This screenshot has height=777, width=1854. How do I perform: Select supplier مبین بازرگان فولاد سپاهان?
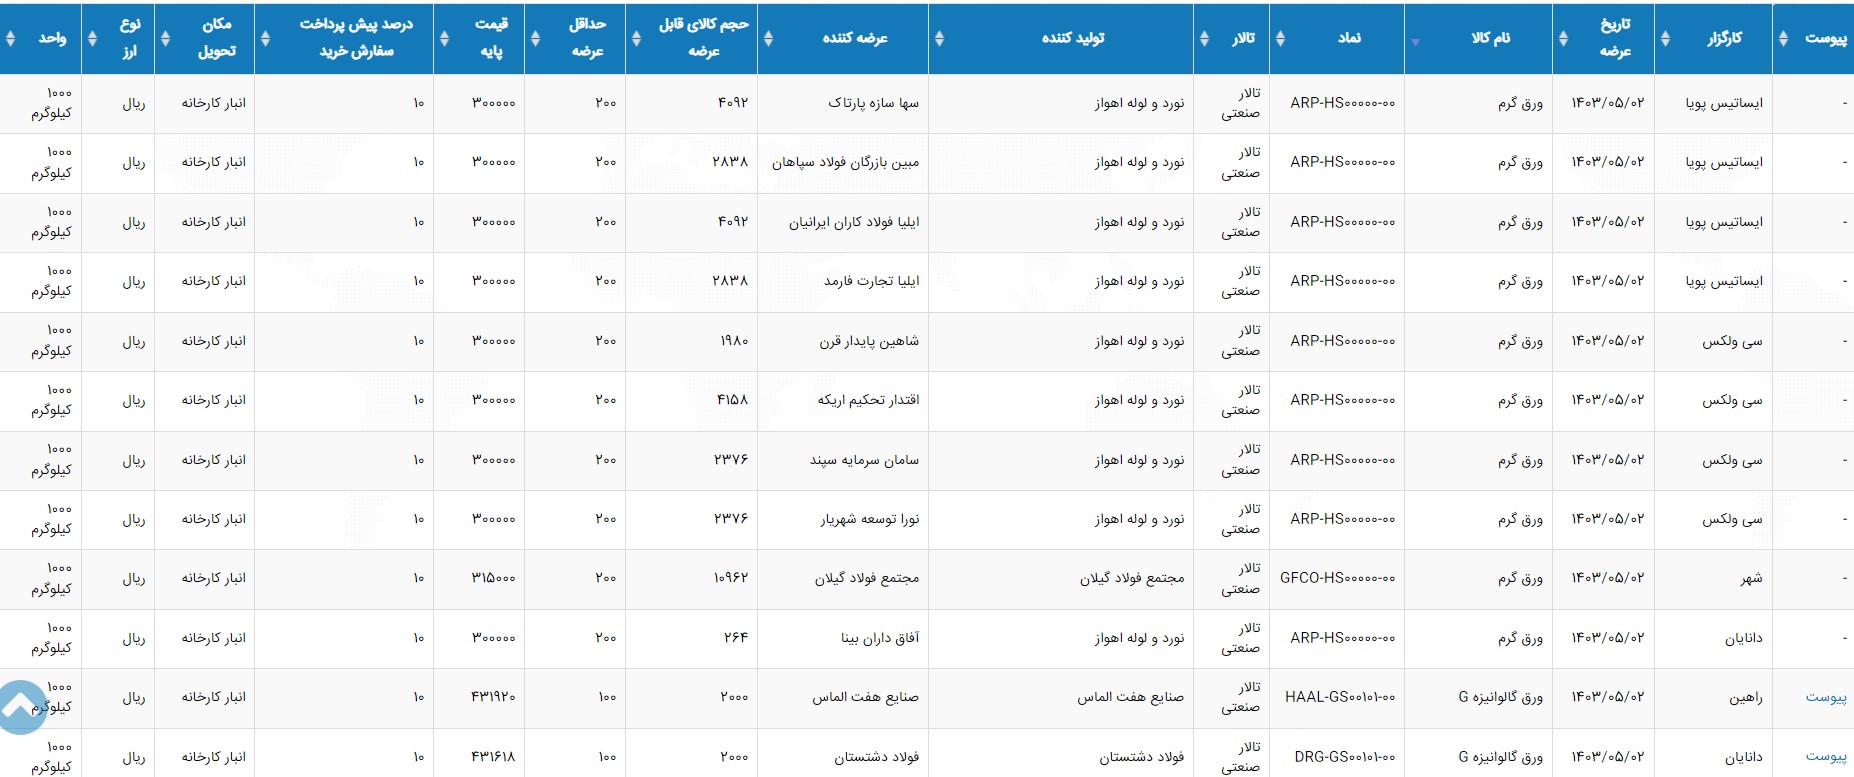(845, 162)
